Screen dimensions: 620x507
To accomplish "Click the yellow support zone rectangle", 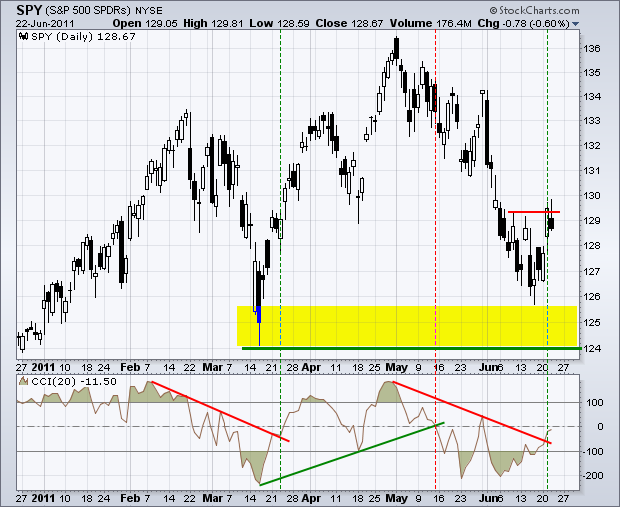I will [407, 326].
